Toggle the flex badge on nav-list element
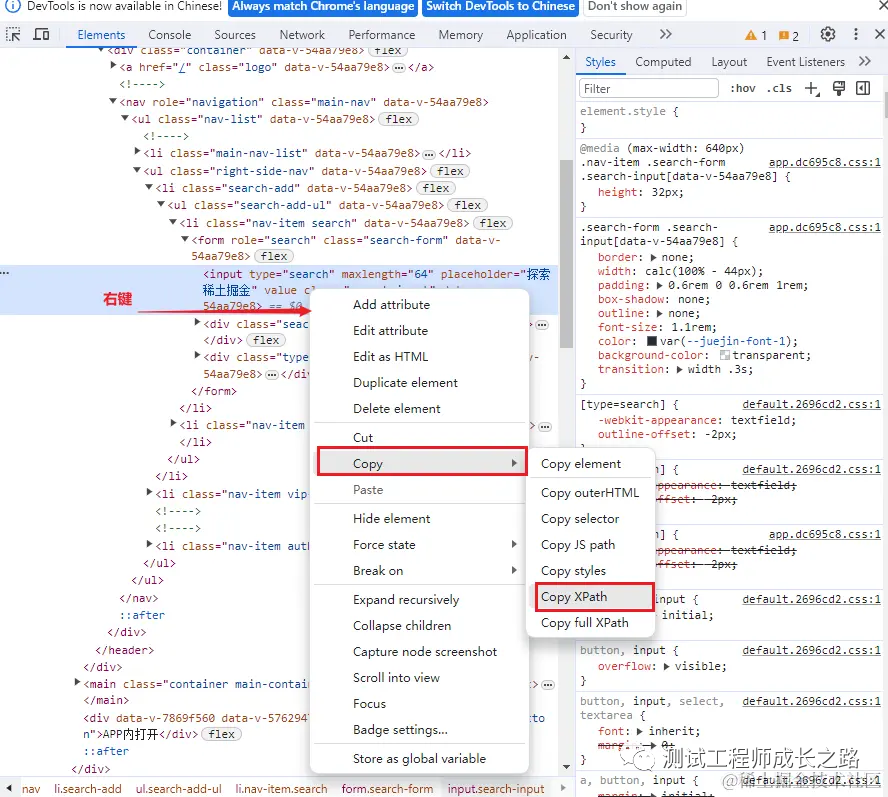The height and width of the screenshot is (797, 888). coord(398,119)
